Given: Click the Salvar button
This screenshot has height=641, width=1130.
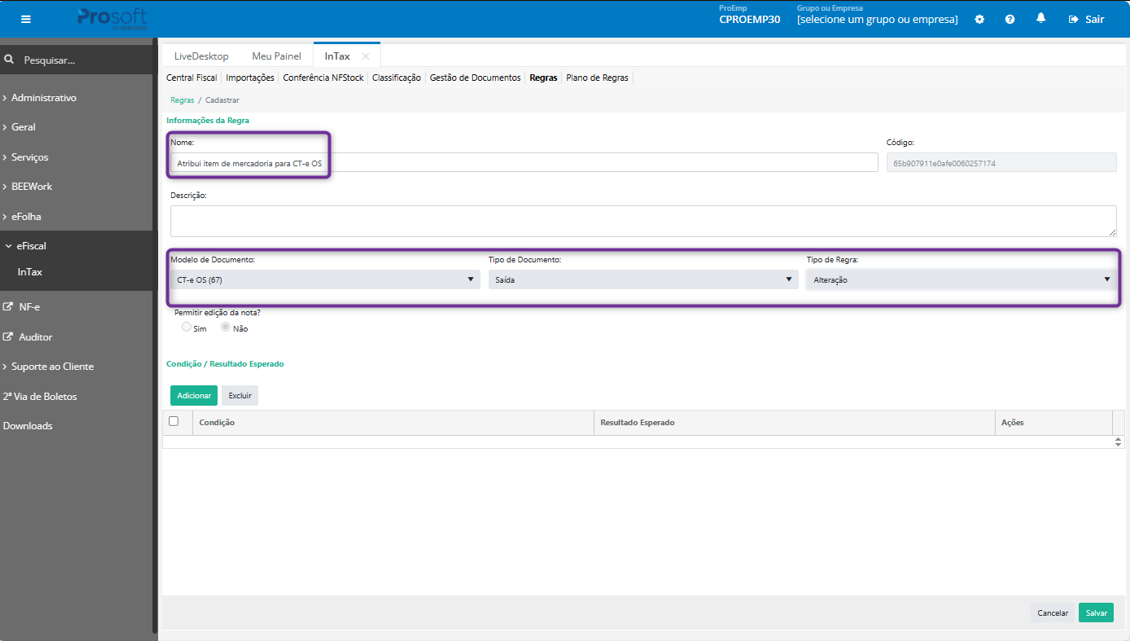Looking at the screenshot, I should coord(1096,613).
